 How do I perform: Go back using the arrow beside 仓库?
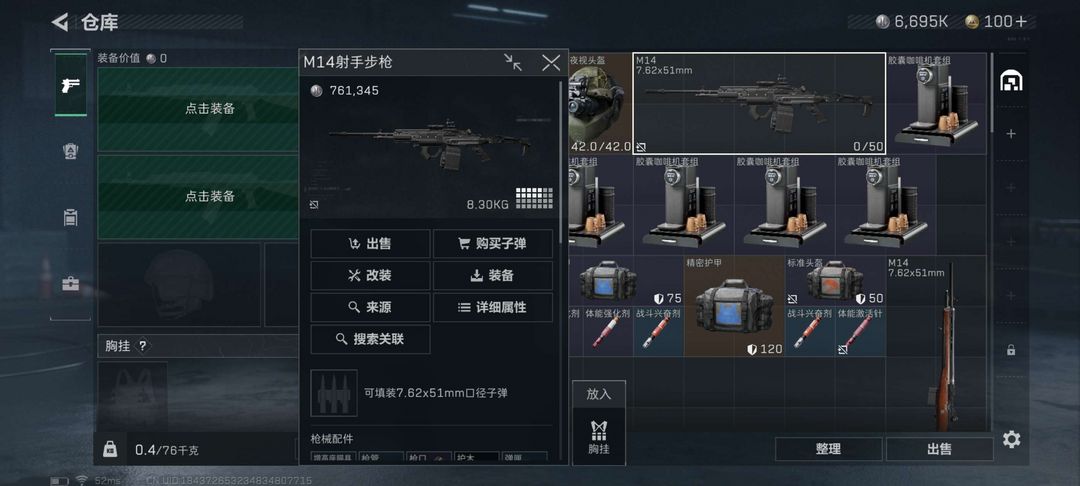pos(60,22)
